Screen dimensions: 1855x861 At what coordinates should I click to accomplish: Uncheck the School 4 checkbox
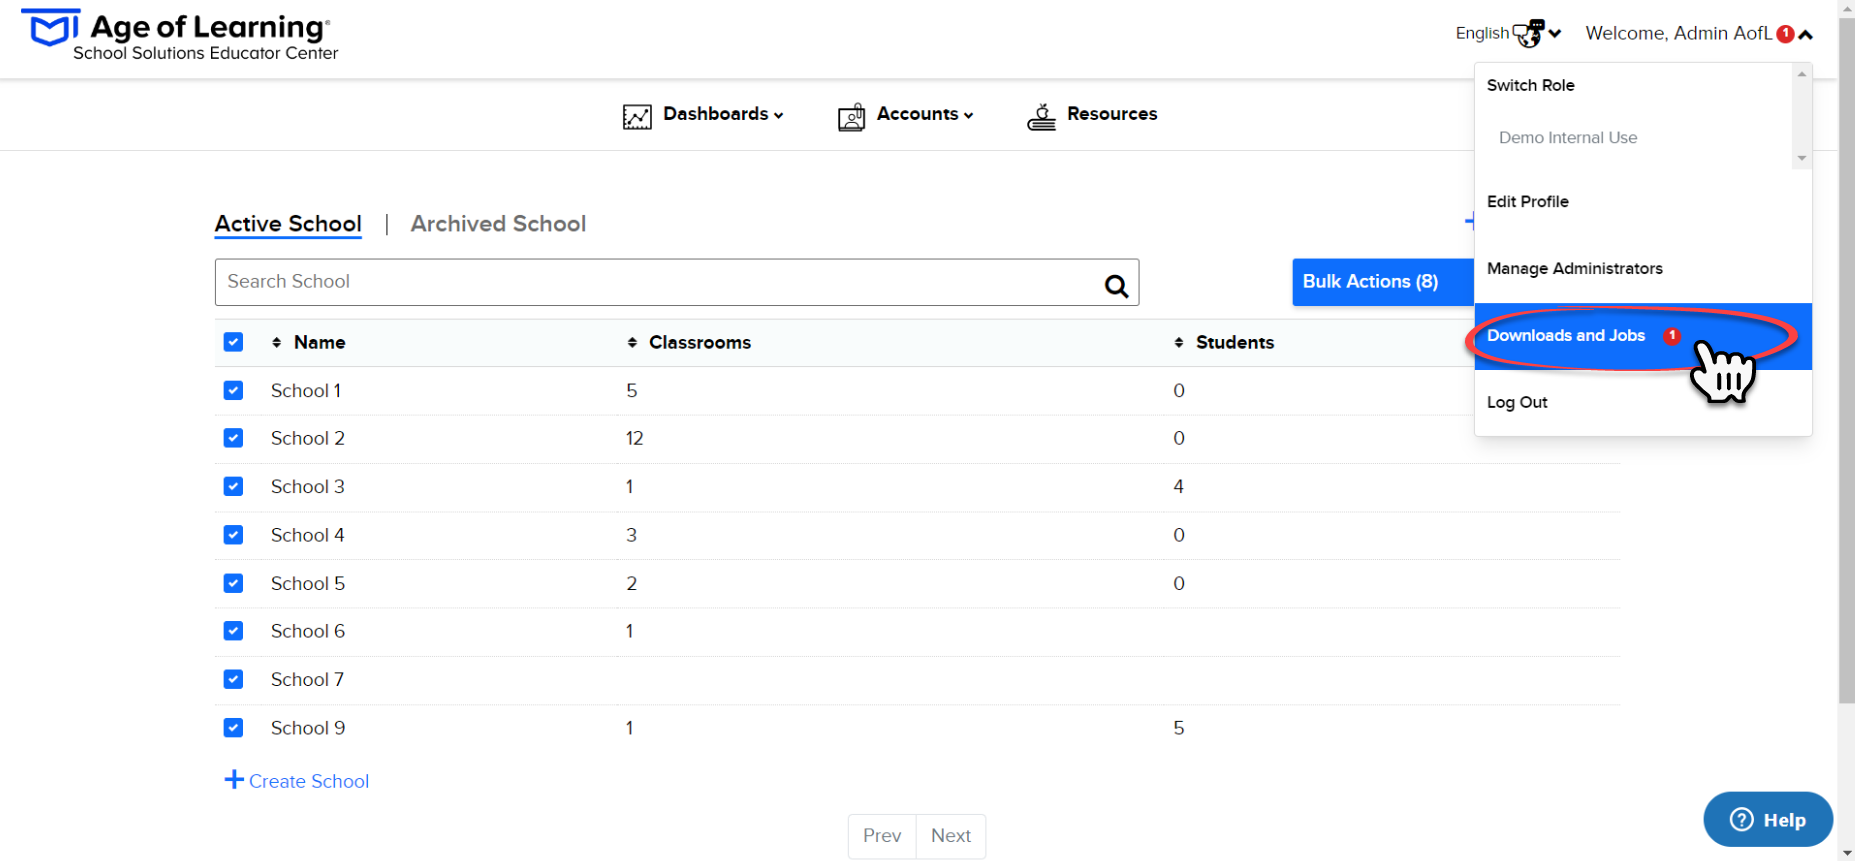(233, 535)
